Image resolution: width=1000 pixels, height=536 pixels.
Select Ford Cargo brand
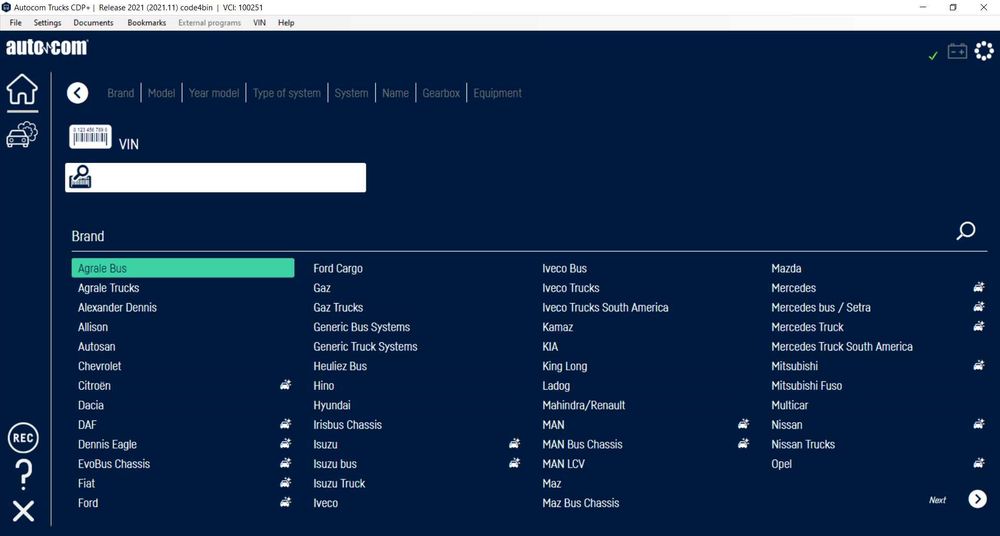pos(338,269)
